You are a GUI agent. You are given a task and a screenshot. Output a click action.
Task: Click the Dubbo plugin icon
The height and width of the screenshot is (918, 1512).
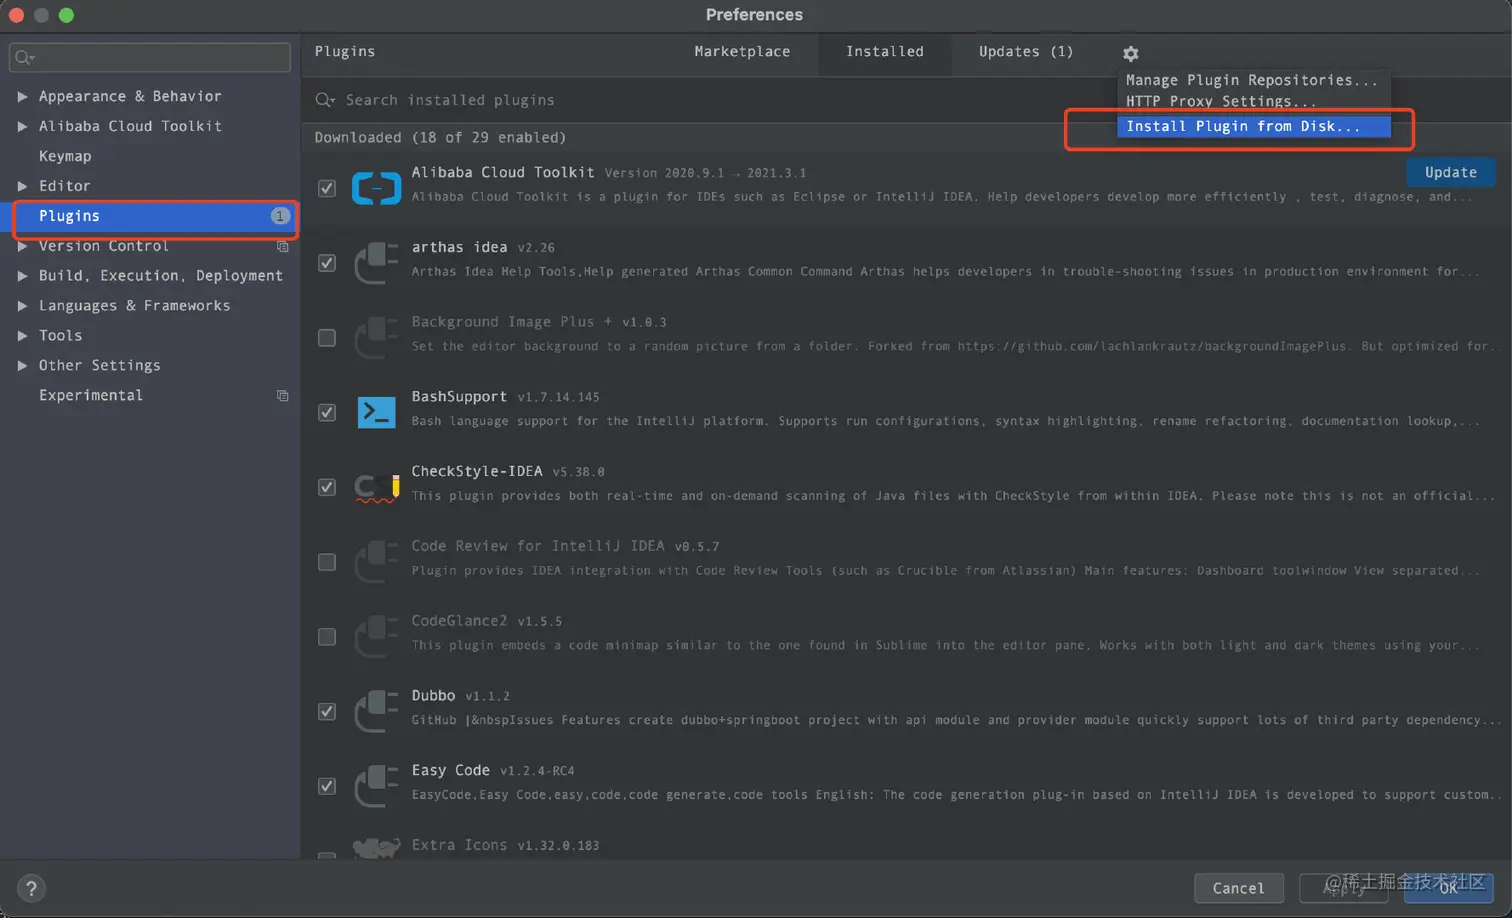[x=376, y=712]
